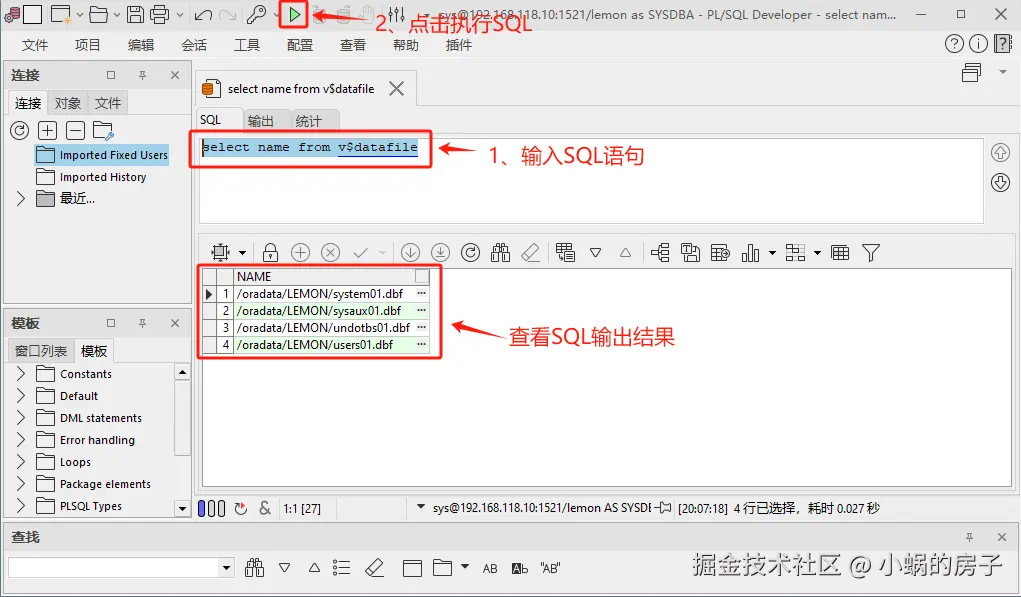Switch to the 对象 tab

pyautogui.click(x=67, y=103)
